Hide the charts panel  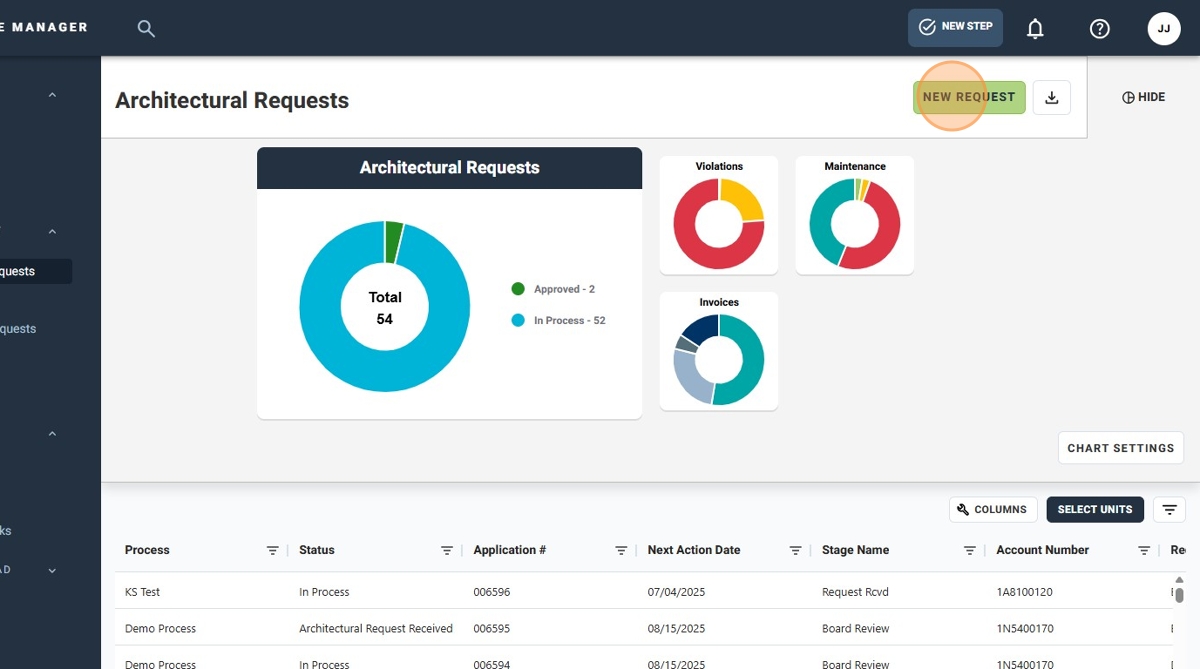(1143, 97)
